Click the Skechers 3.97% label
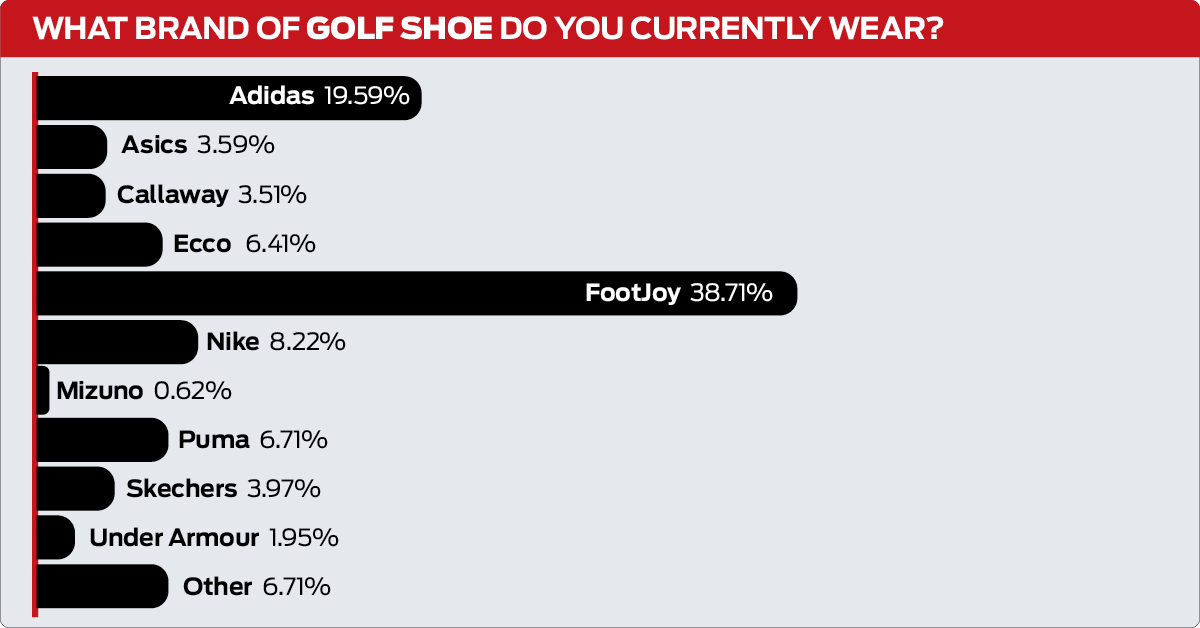The width and height of the screenshot is (1200, 628). click(x=223, y=489)
